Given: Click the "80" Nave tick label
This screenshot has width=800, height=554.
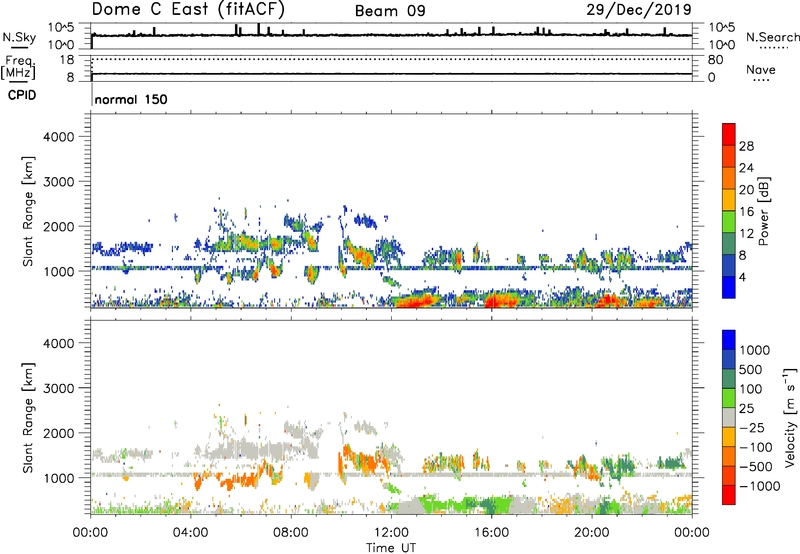Looking at the screenshot, I should coord(715,60).
